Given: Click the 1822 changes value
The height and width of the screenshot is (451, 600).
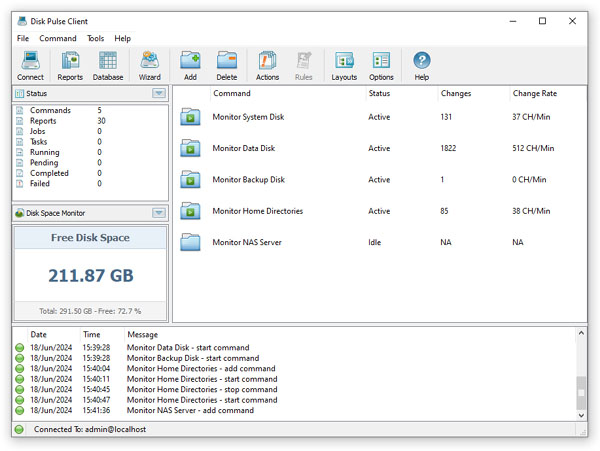Looking at the screenshot, I should pos(448,148).
